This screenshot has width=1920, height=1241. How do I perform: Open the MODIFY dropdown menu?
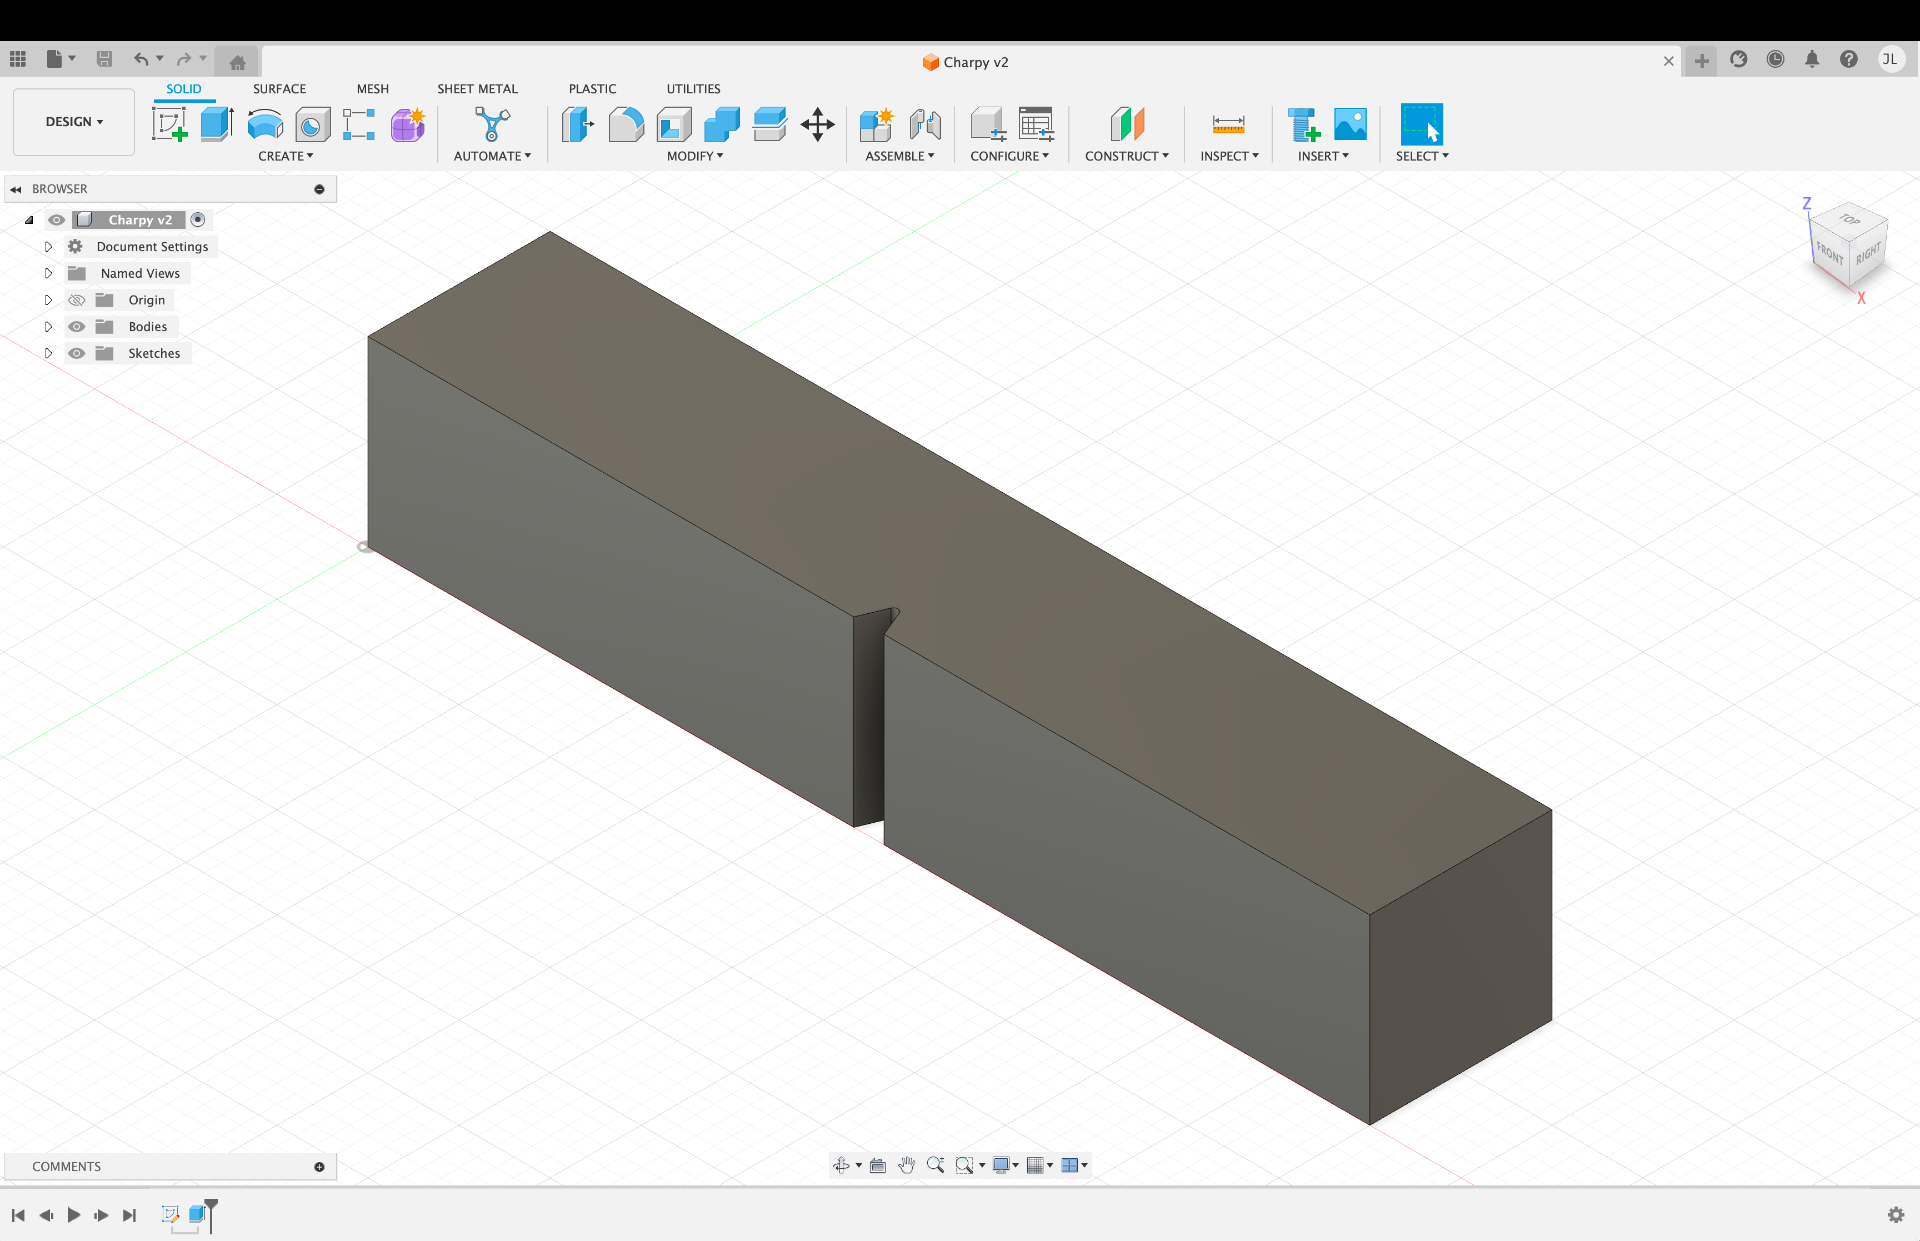coord(695,156)
